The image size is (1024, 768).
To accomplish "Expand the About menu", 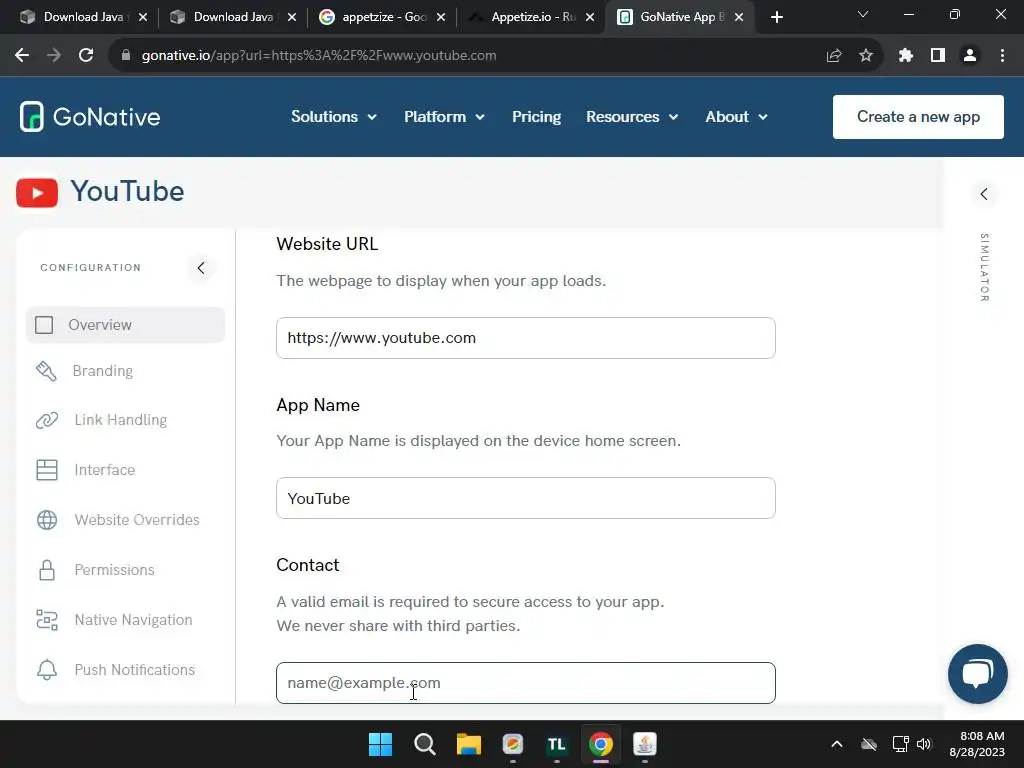I will click(x=736, y=117).
